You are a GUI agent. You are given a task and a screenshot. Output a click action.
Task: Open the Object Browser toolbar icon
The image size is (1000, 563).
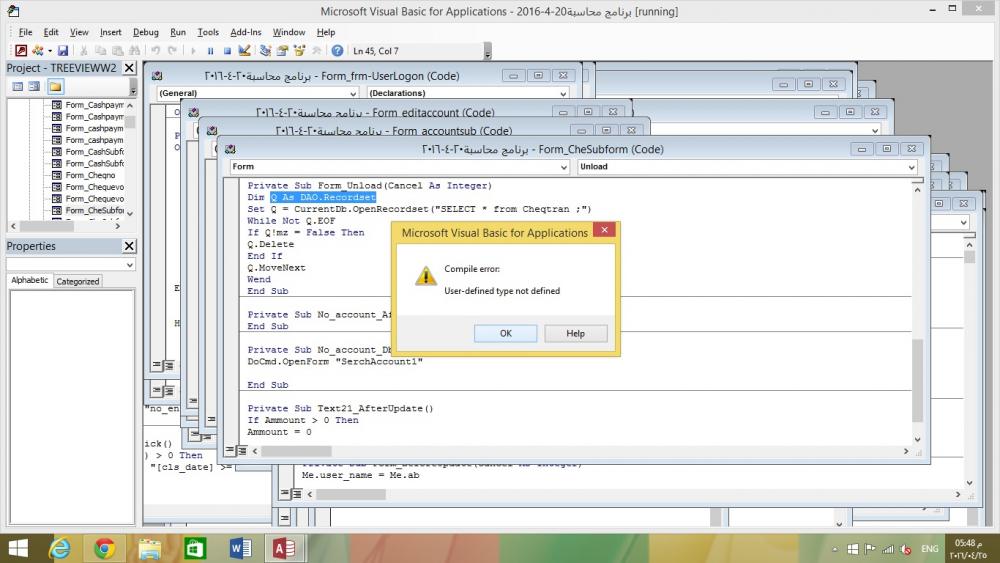pyautogui.click(x=299, y=50)
